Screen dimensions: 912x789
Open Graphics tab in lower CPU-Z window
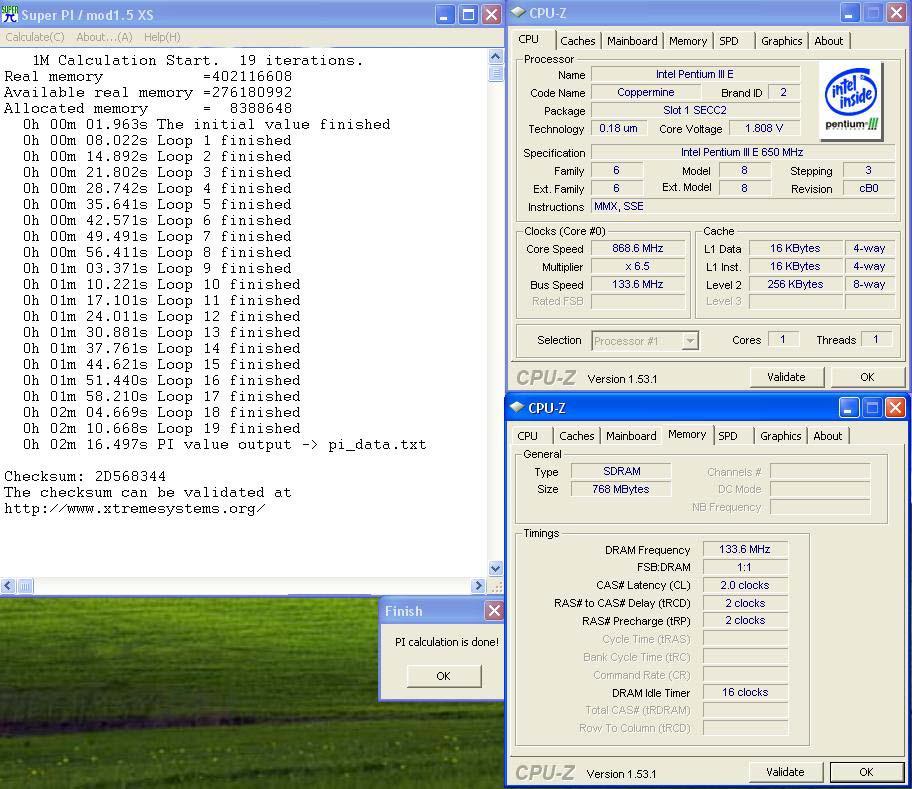781,435
